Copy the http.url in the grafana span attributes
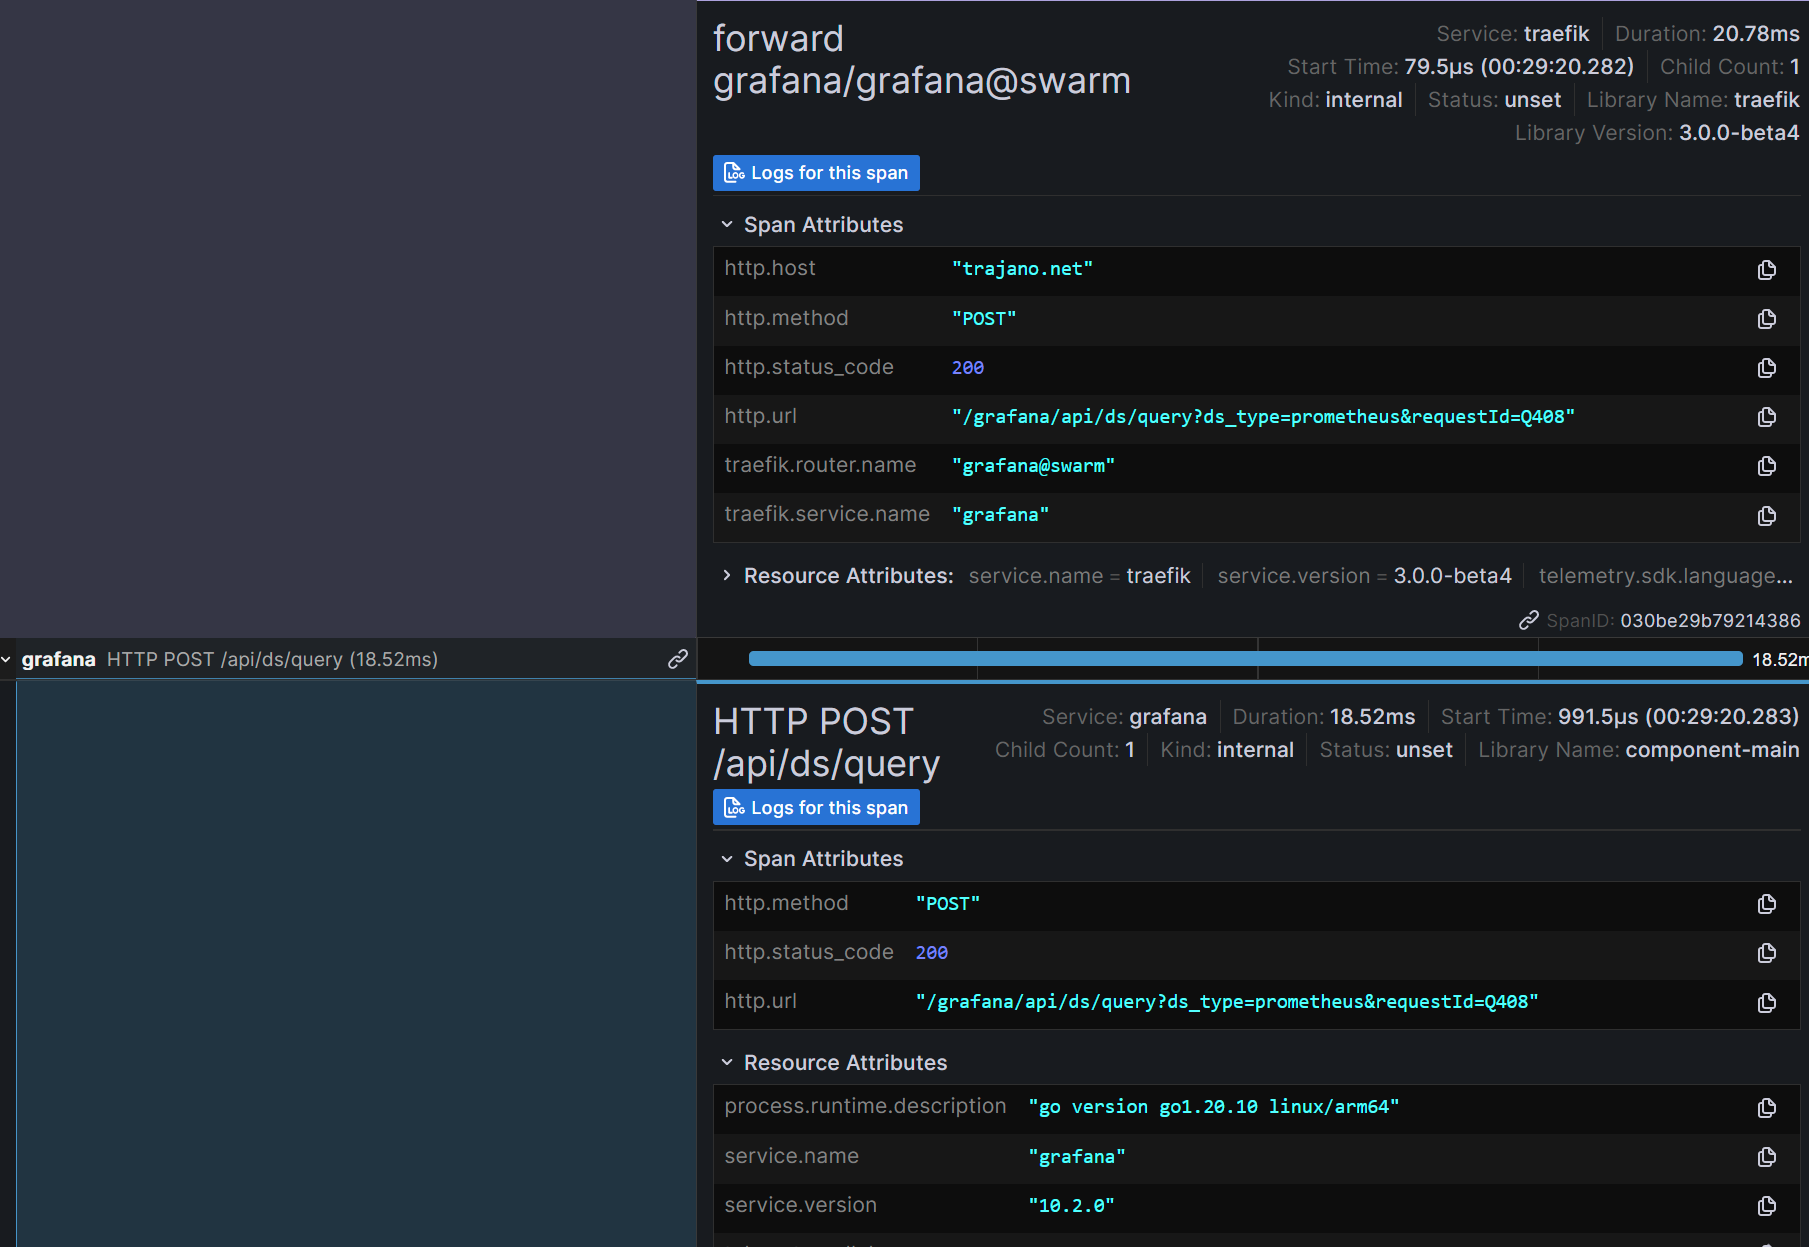 click(x=1766, y=1003)
